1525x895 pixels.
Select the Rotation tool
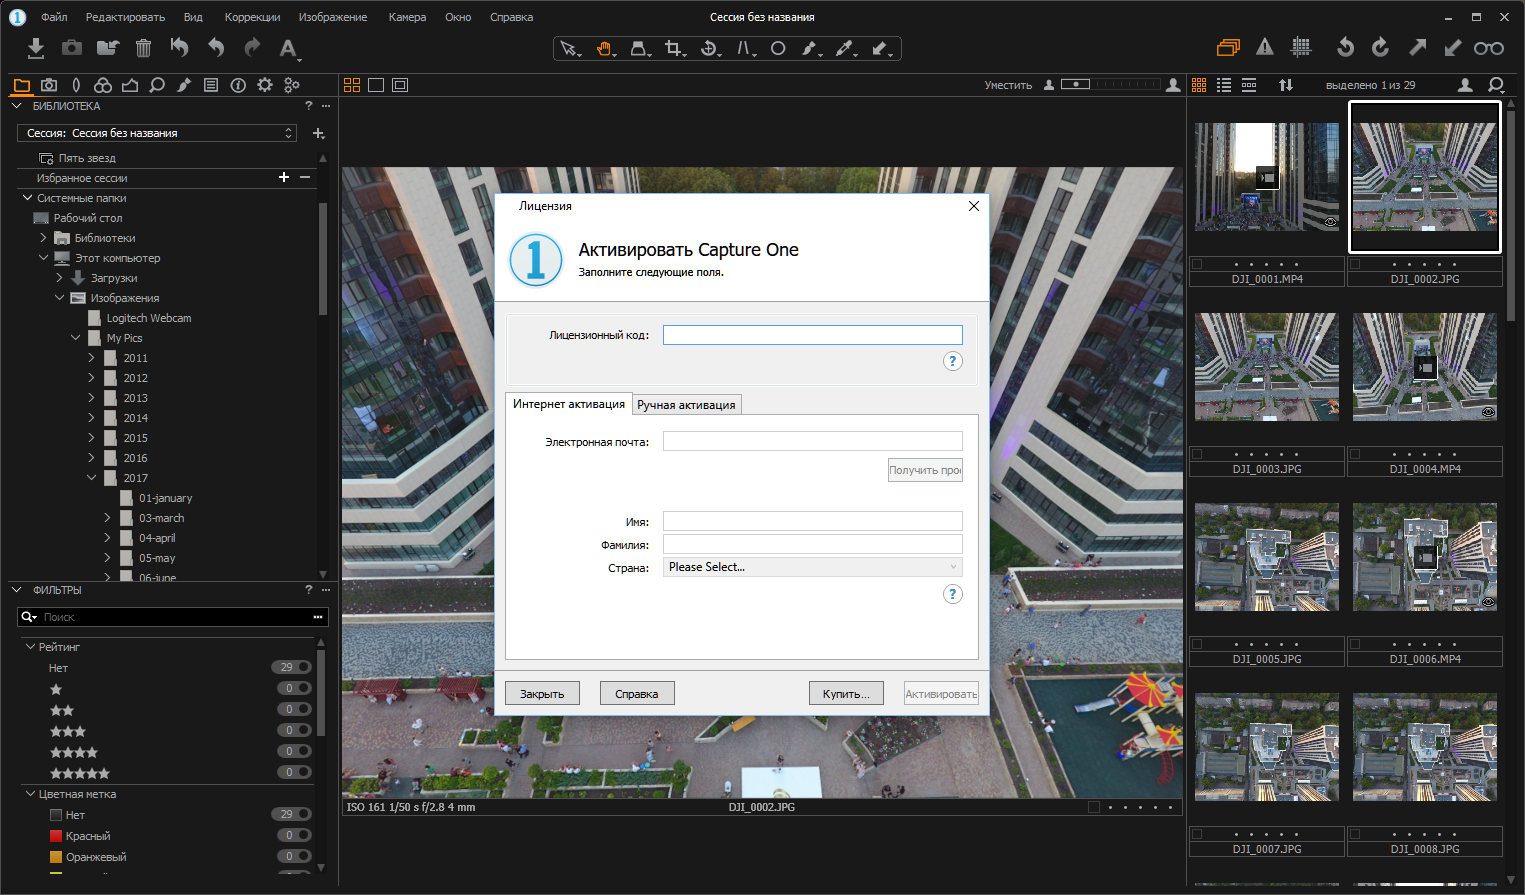pos(710,49)
